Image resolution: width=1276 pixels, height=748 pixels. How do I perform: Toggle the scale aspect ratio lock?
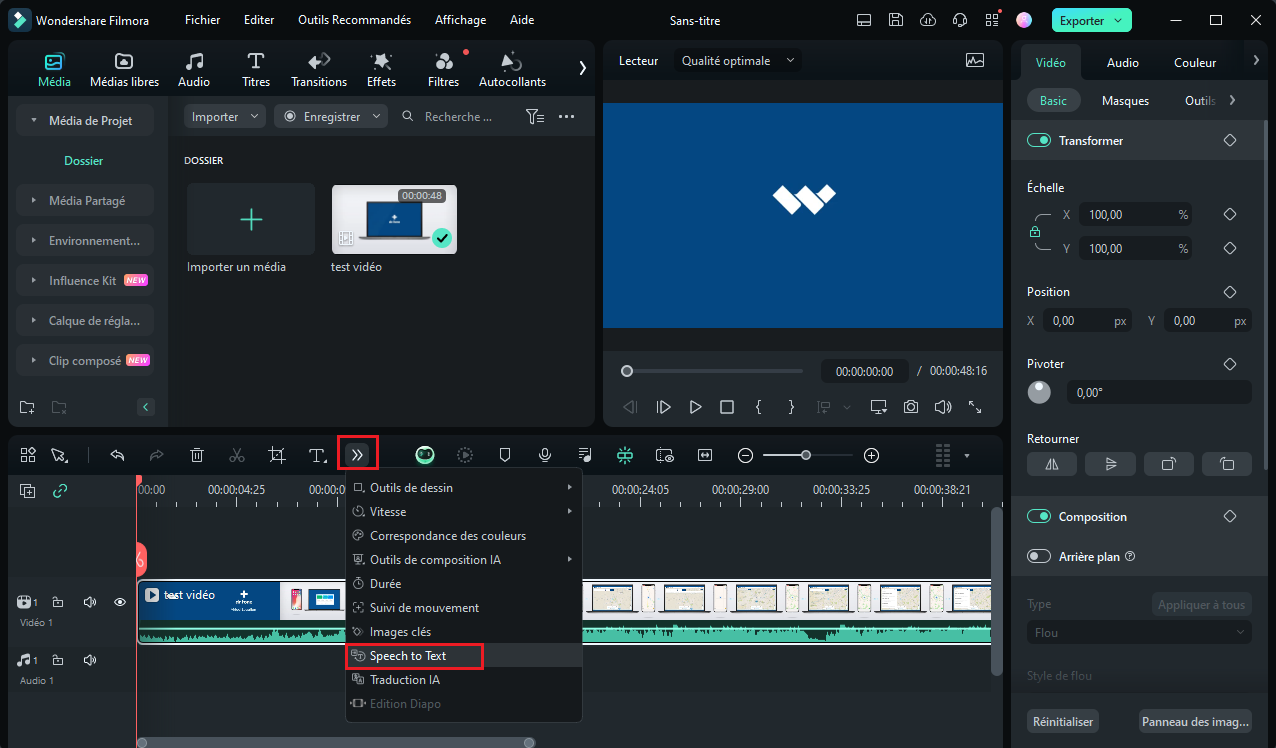1035,232
